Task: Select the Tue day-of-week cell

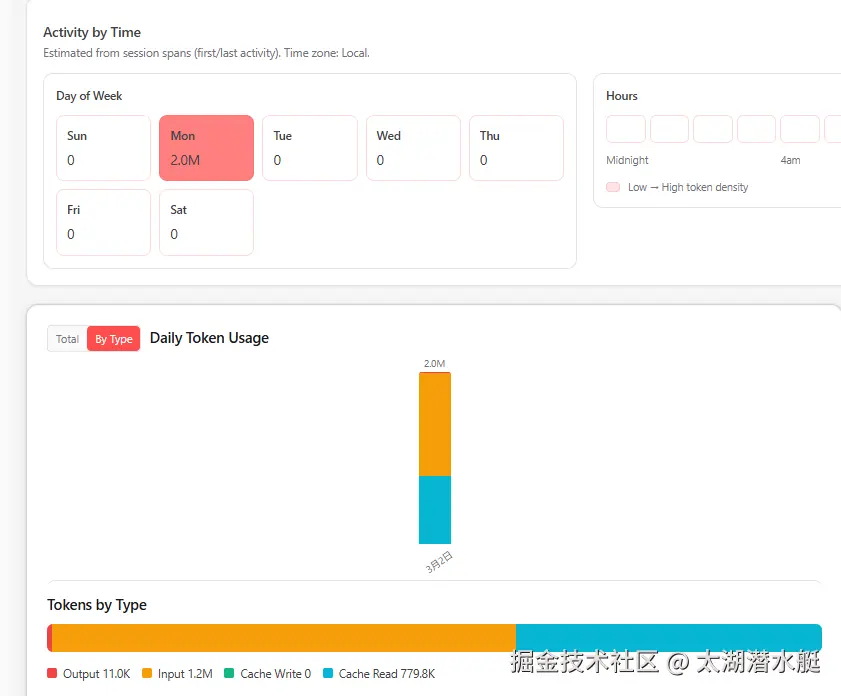Action: (x=309, y=148)
